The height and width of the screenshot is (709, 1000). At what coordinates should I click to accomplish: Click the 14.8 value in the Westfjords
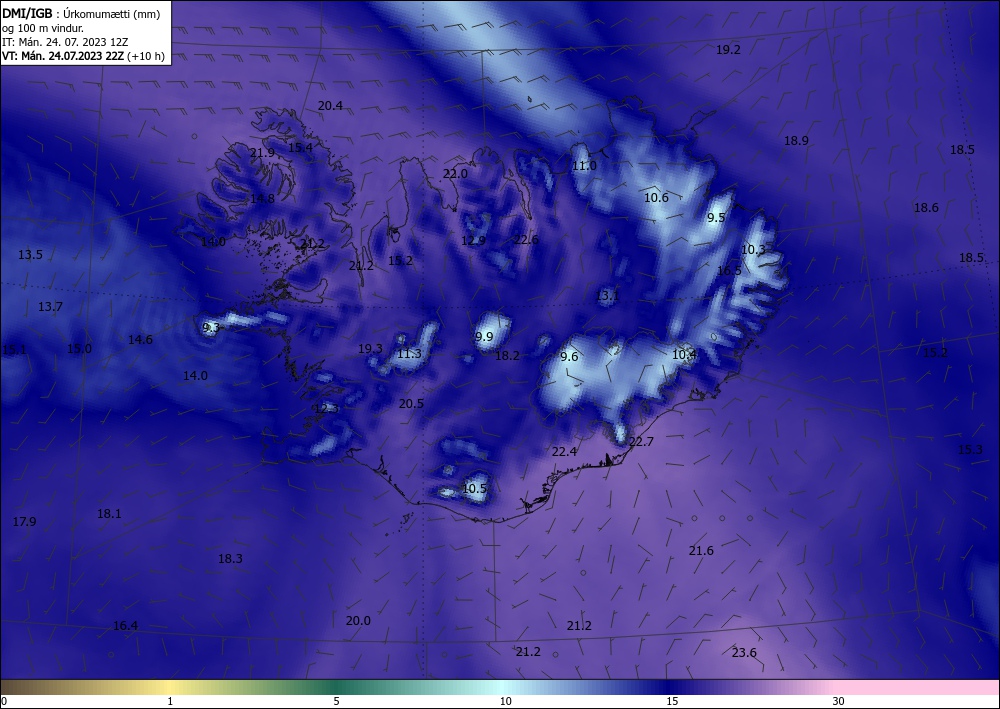tap(262, 199)
